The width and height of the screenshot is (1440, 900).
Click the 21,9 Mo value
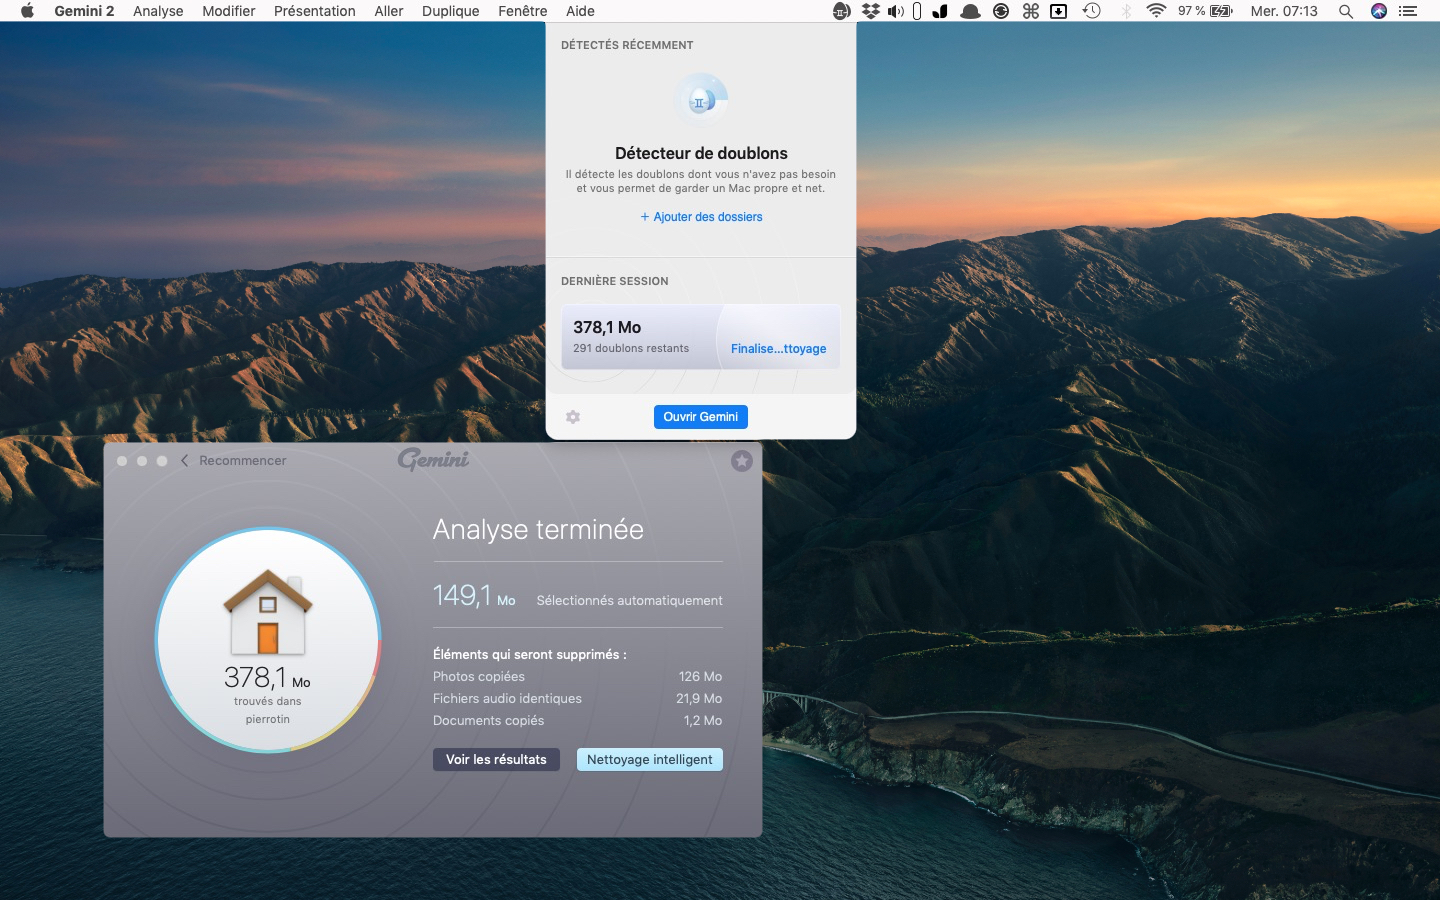tap(699, 699)
